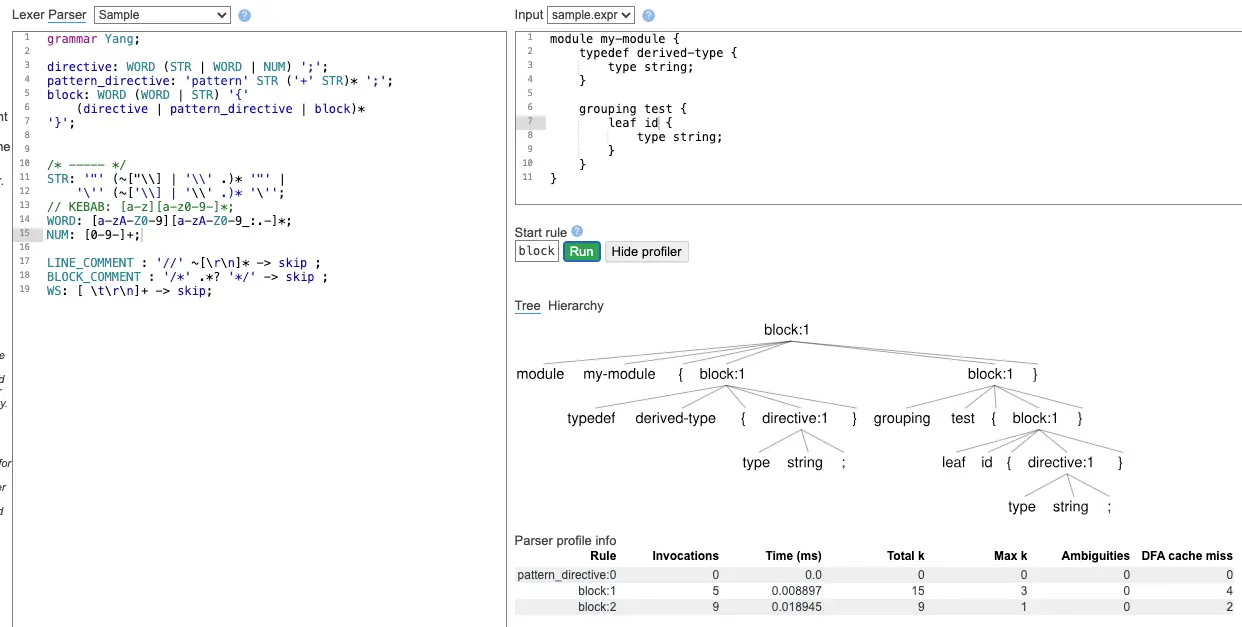The width and height of the screenshot is (1242, 627).
Task: Click the DFA cache miss column header
Action: point(1187,556)
